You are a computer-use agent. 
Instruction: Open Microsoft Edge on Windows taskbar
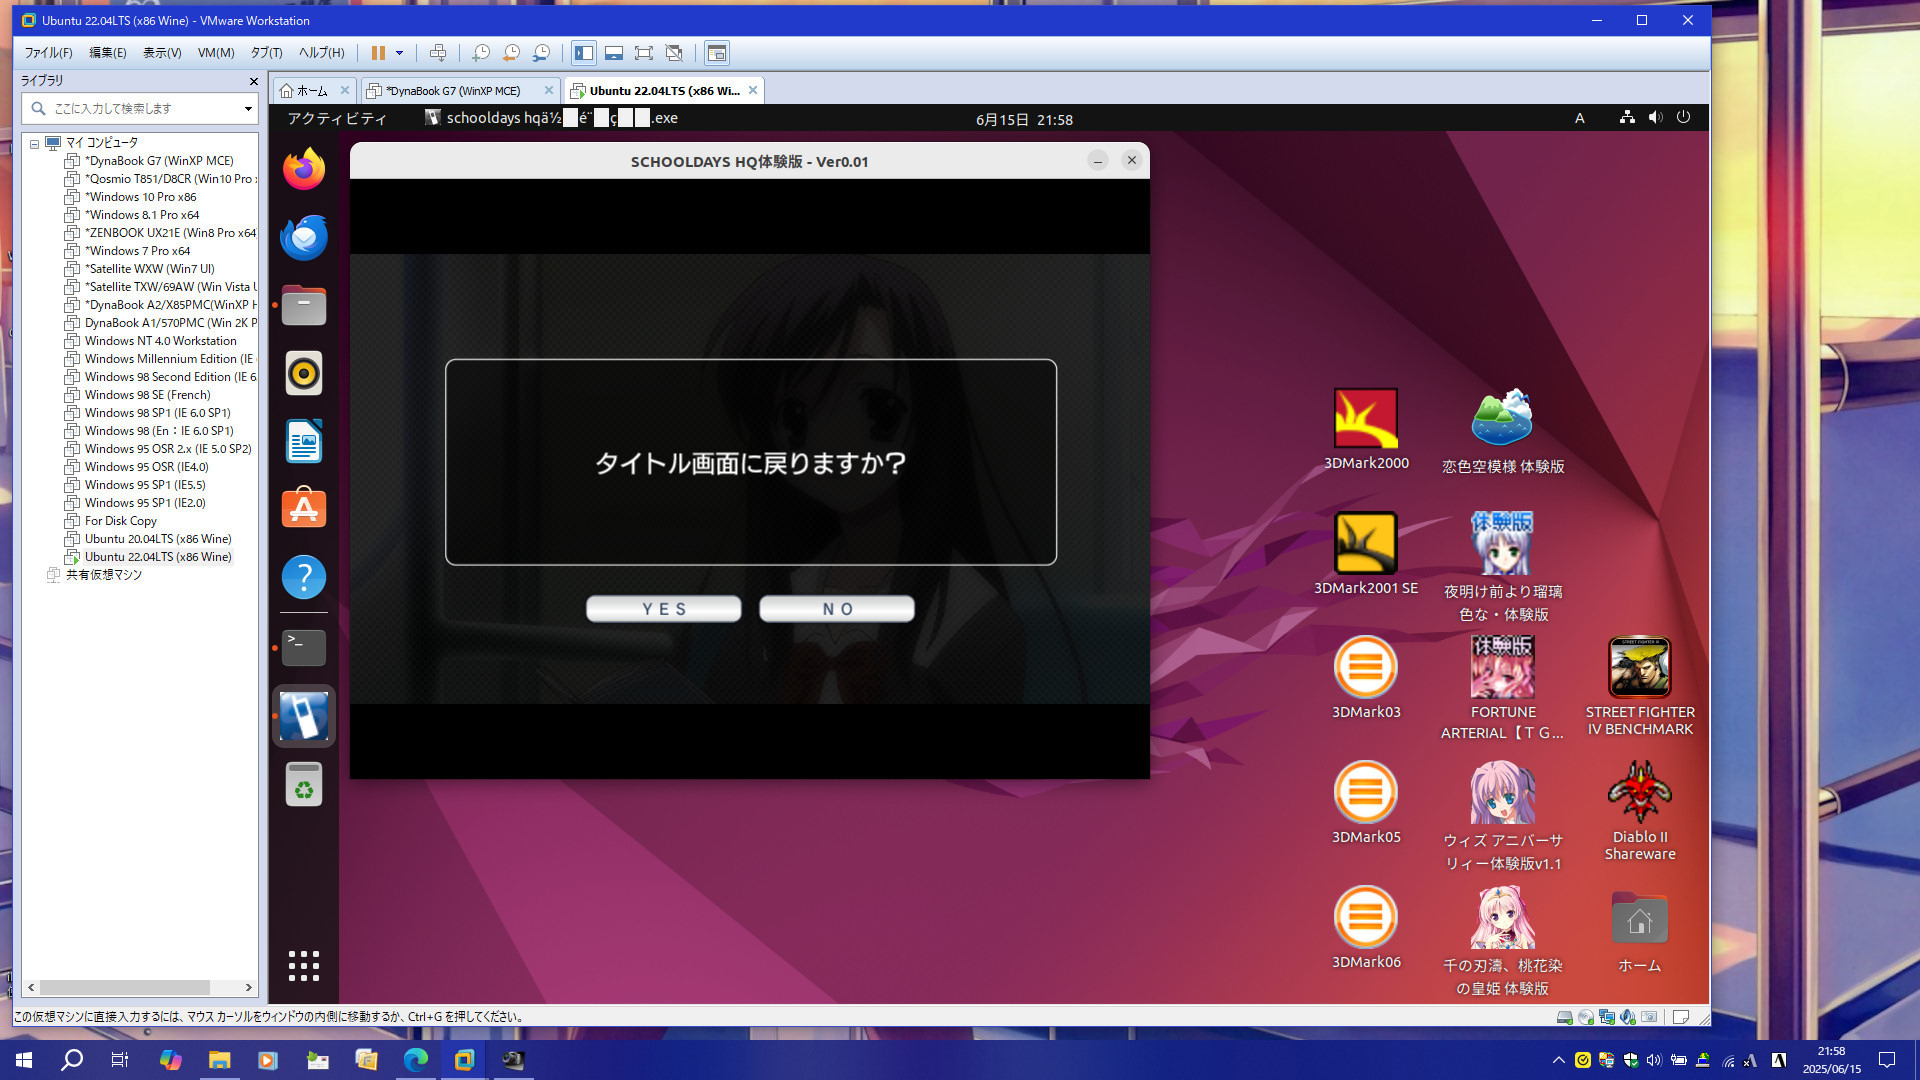[415, 1060]
